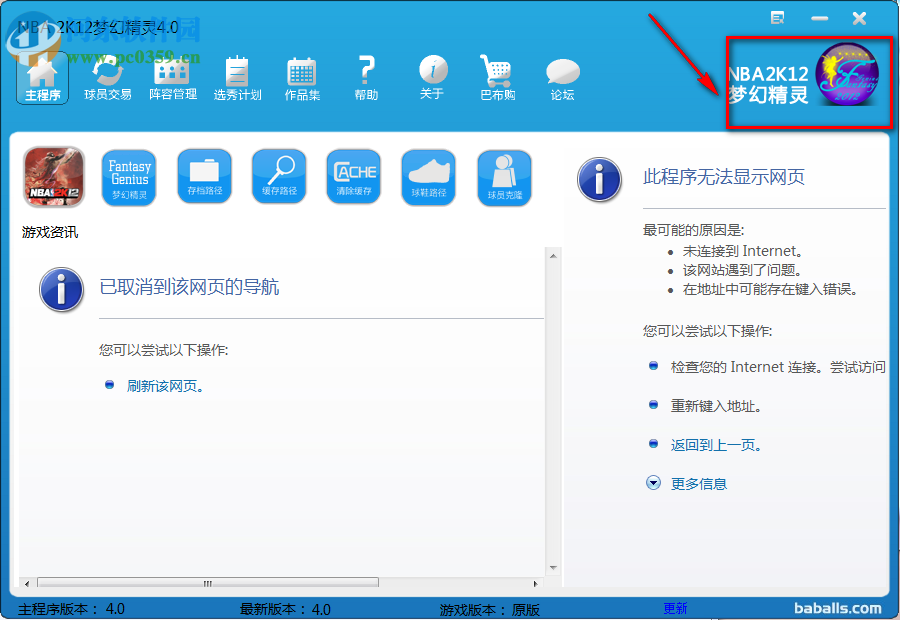Minimize the 梦幻精灵 window

coord(820,19)
